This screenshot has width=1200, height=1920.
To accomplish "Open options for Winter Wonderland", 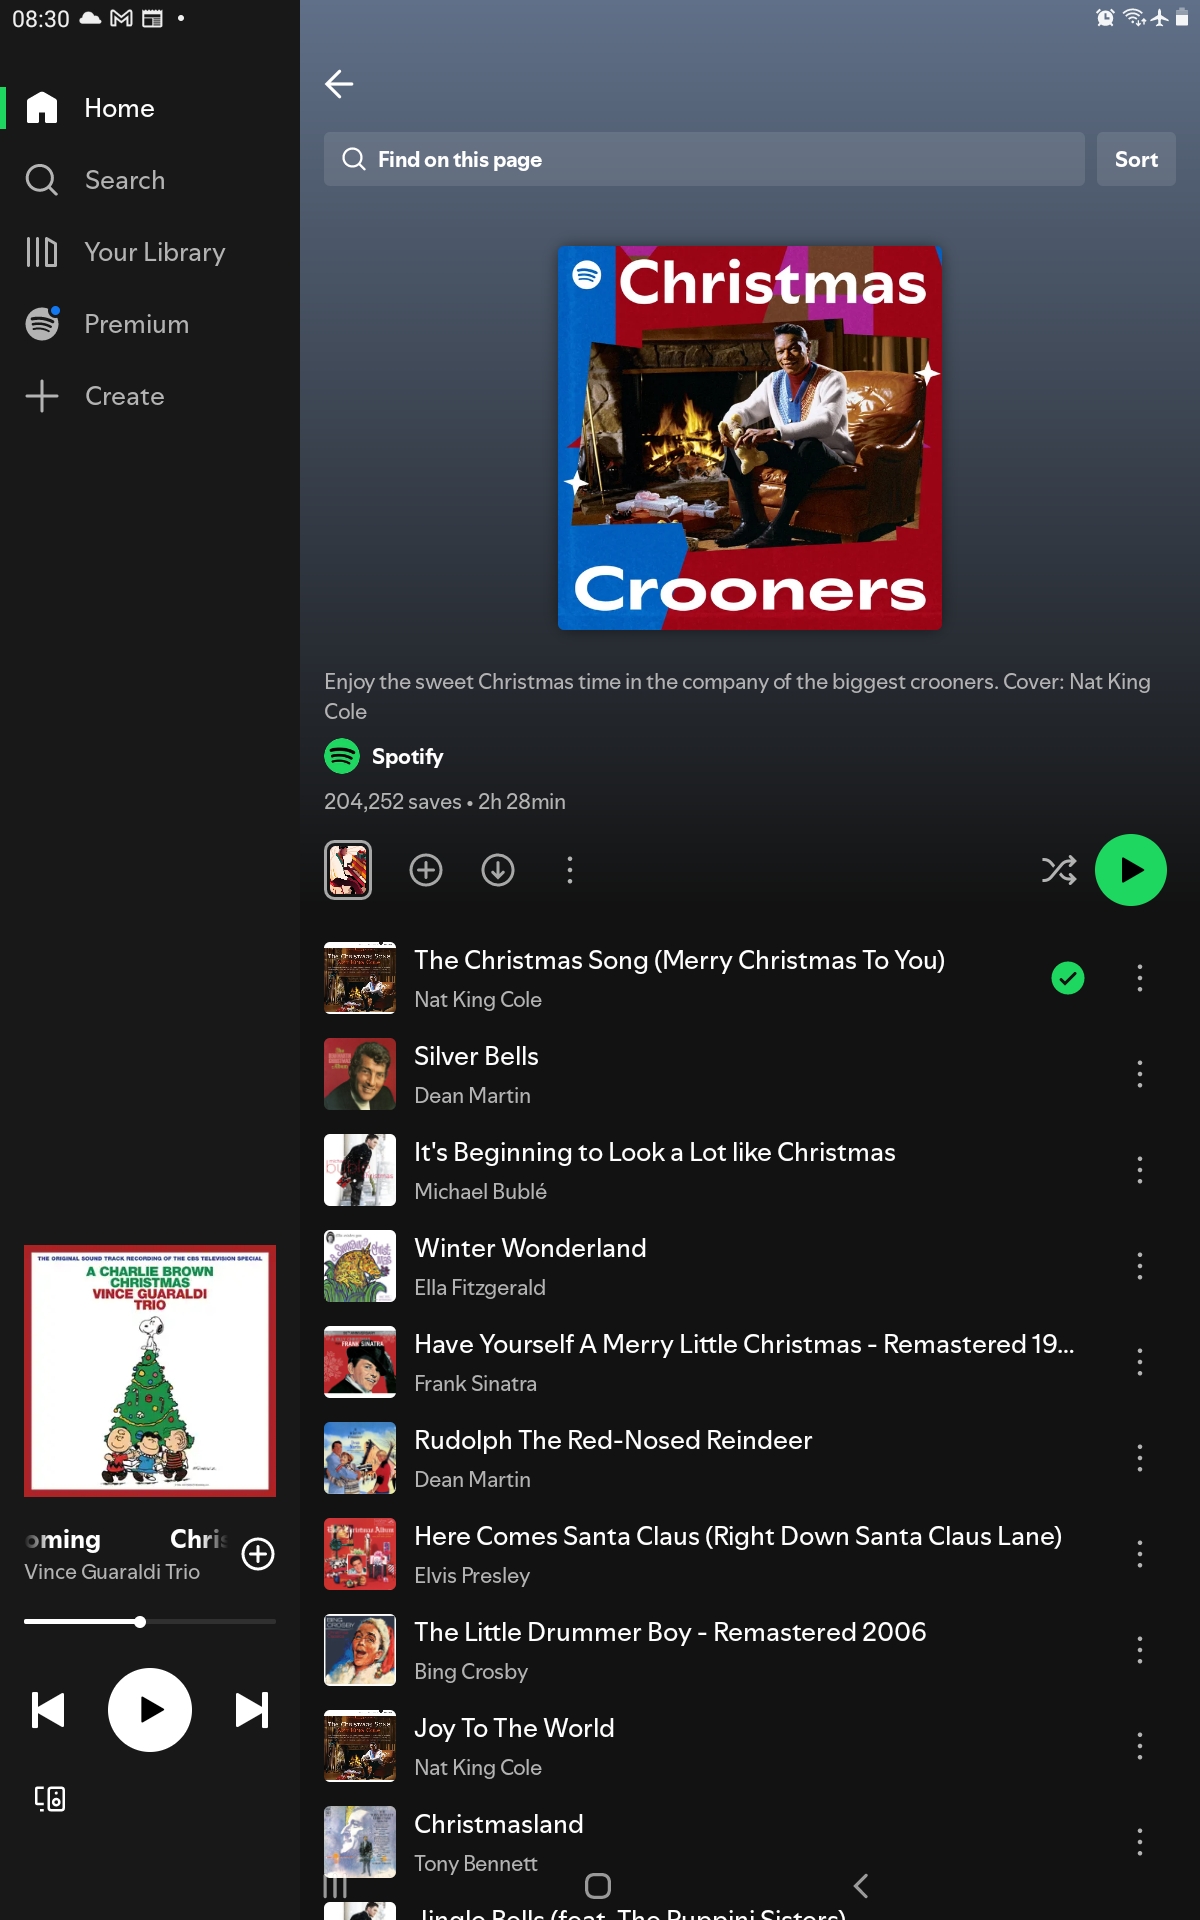I will coord(1139,1266).
